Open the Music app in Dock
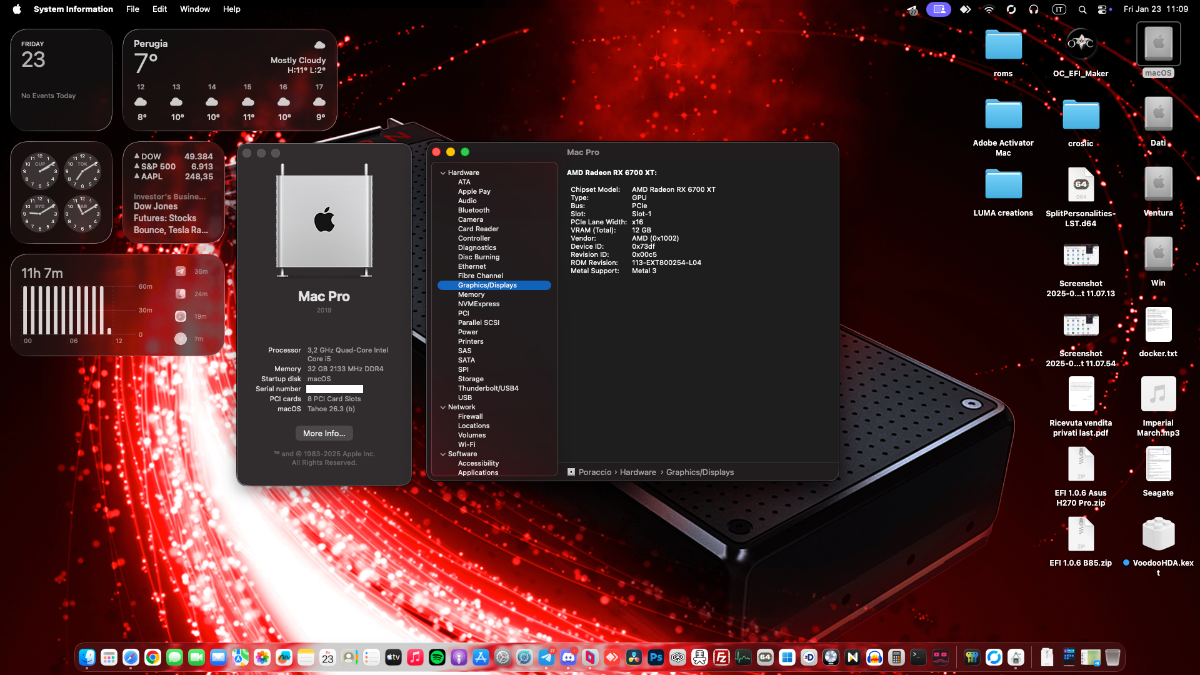The image size is (1200, 675). point(415,658)
